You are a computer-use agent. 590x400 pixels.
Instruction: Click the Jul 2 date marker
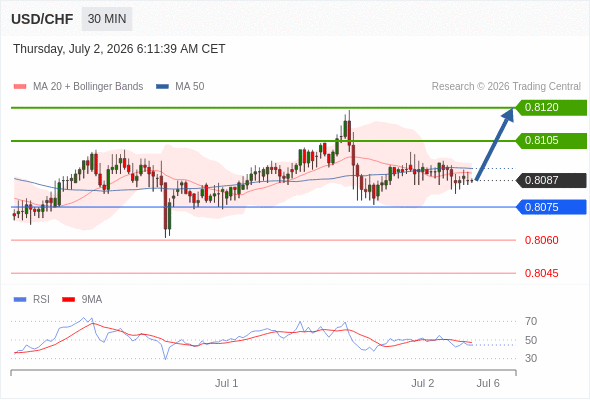coord(423,383)
